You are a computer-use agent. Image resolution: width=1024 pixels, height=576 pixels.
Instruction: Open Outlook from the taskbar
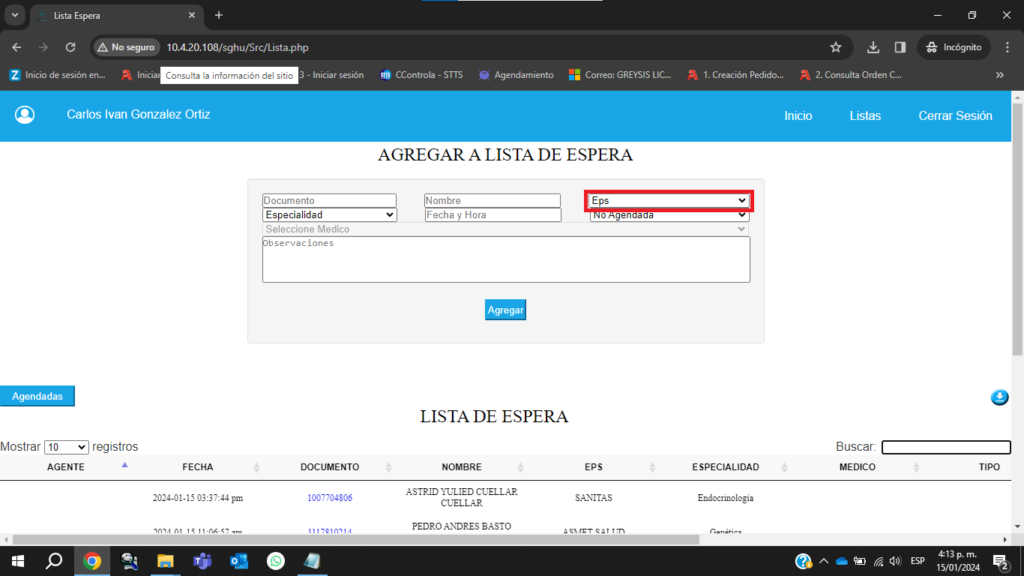239,561
